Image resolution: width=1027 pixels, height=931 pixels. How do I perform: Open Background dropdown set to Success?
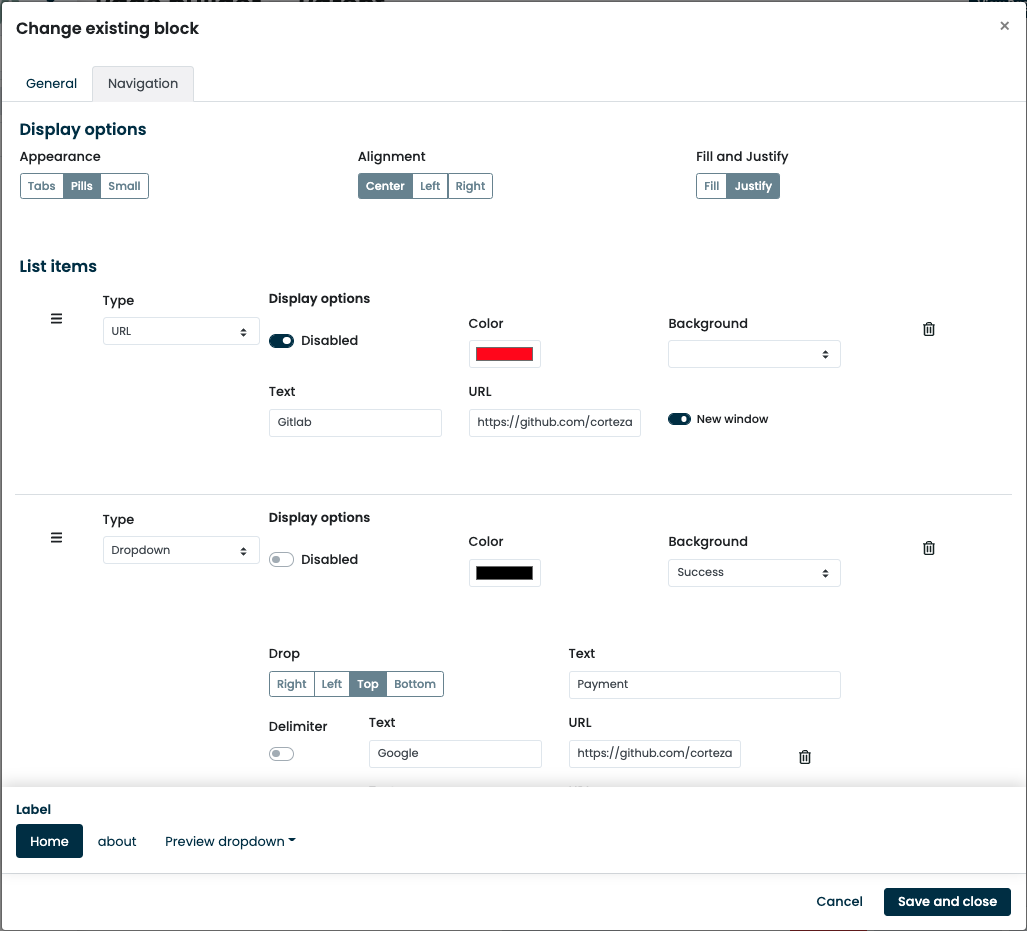coord(754,573)
